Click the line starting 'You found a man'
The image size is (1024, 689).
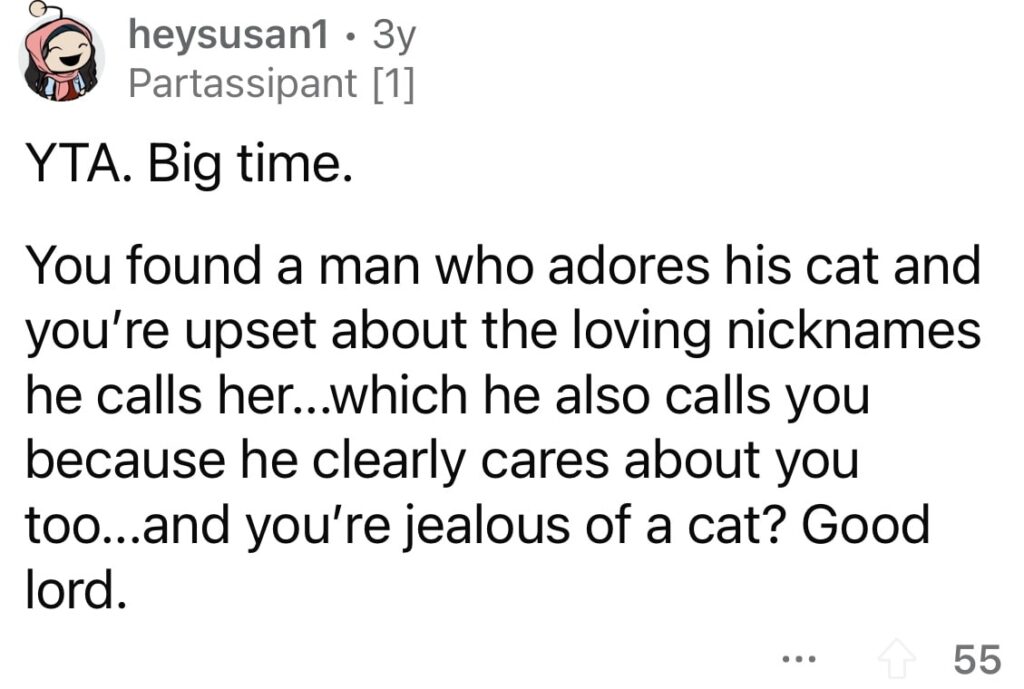click(x=503, y=265)
